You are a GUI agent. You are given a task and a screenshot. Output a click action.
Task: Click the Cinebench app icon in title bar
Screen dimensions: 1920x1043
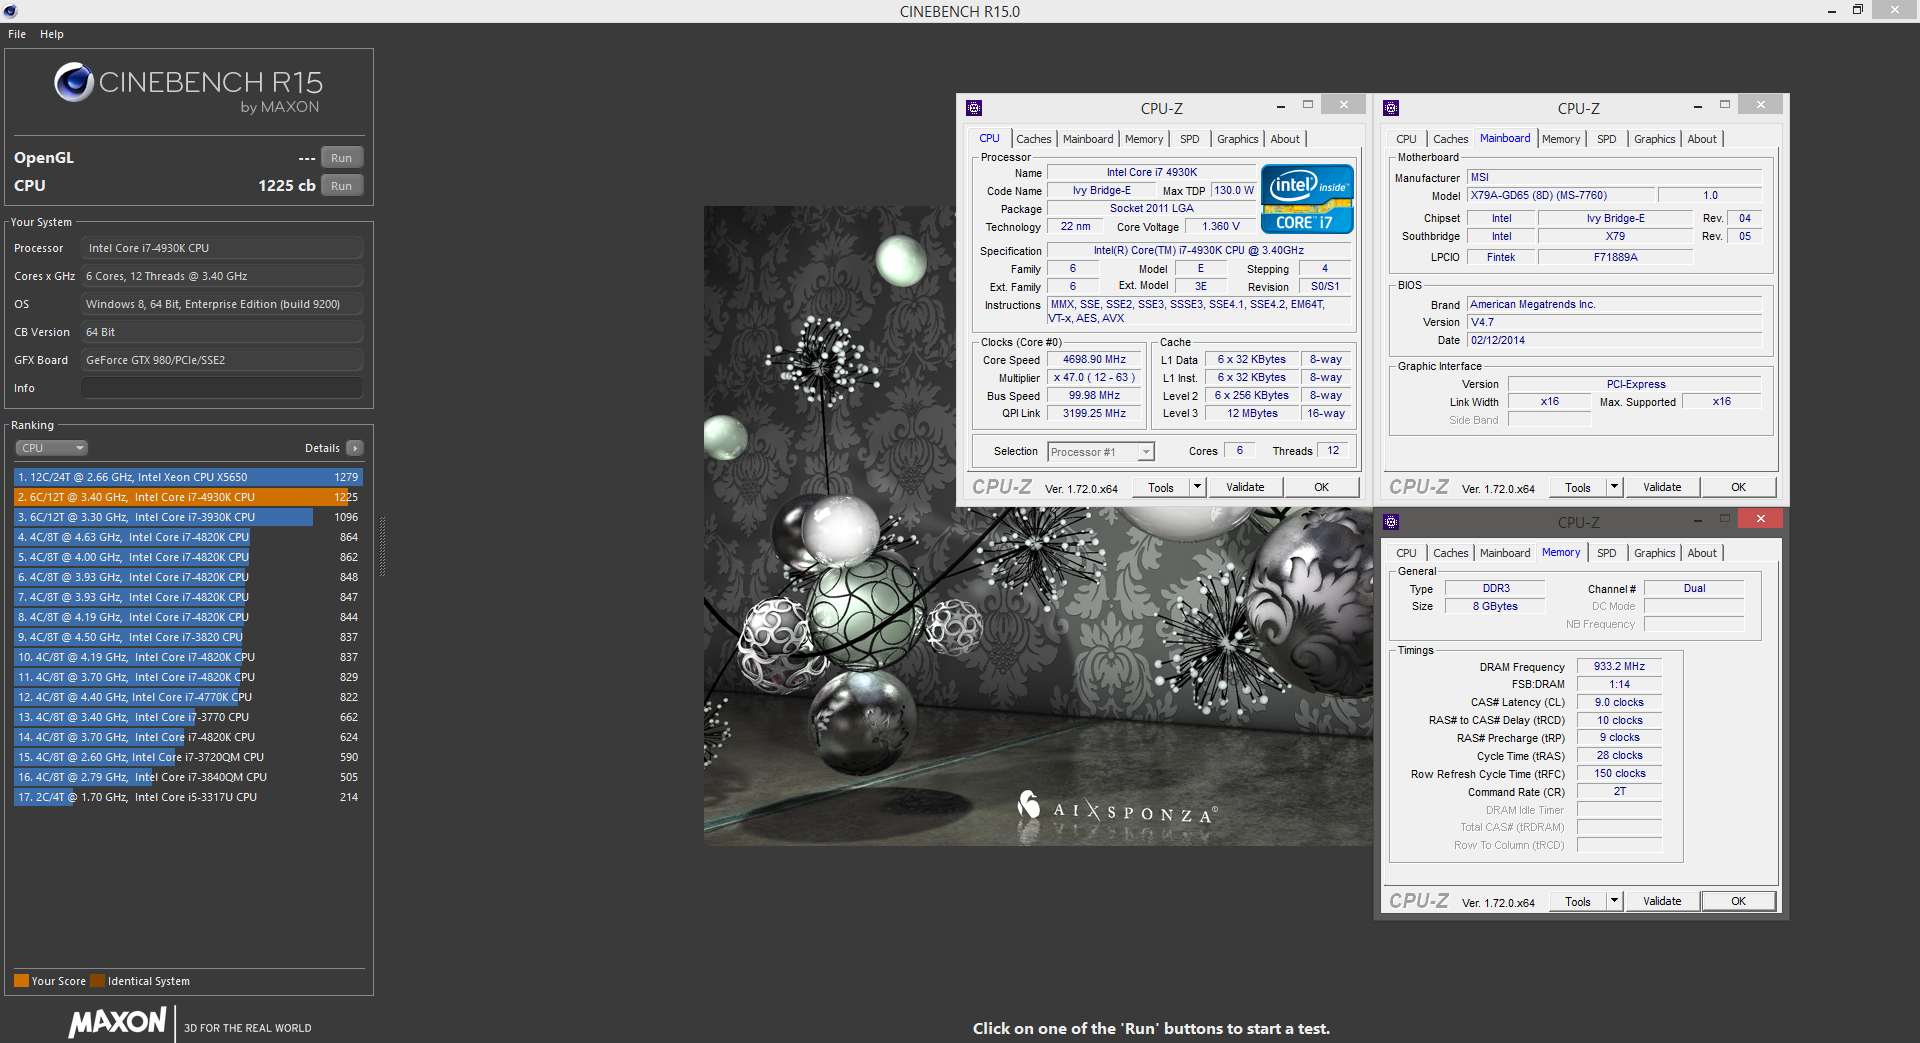coord(10,11)
